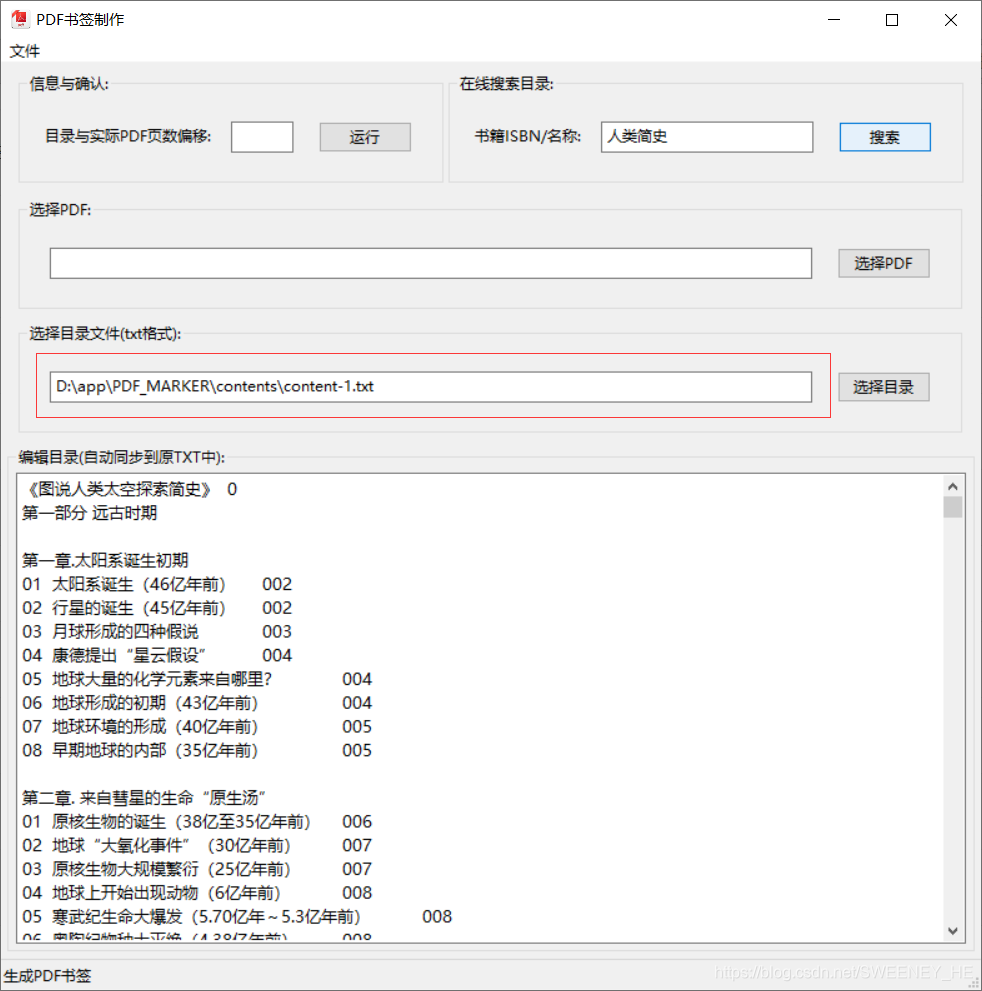The width and height of the screenshot is (982, 991).
Task: Focus the page offset input field
Action: click(262, 137)
